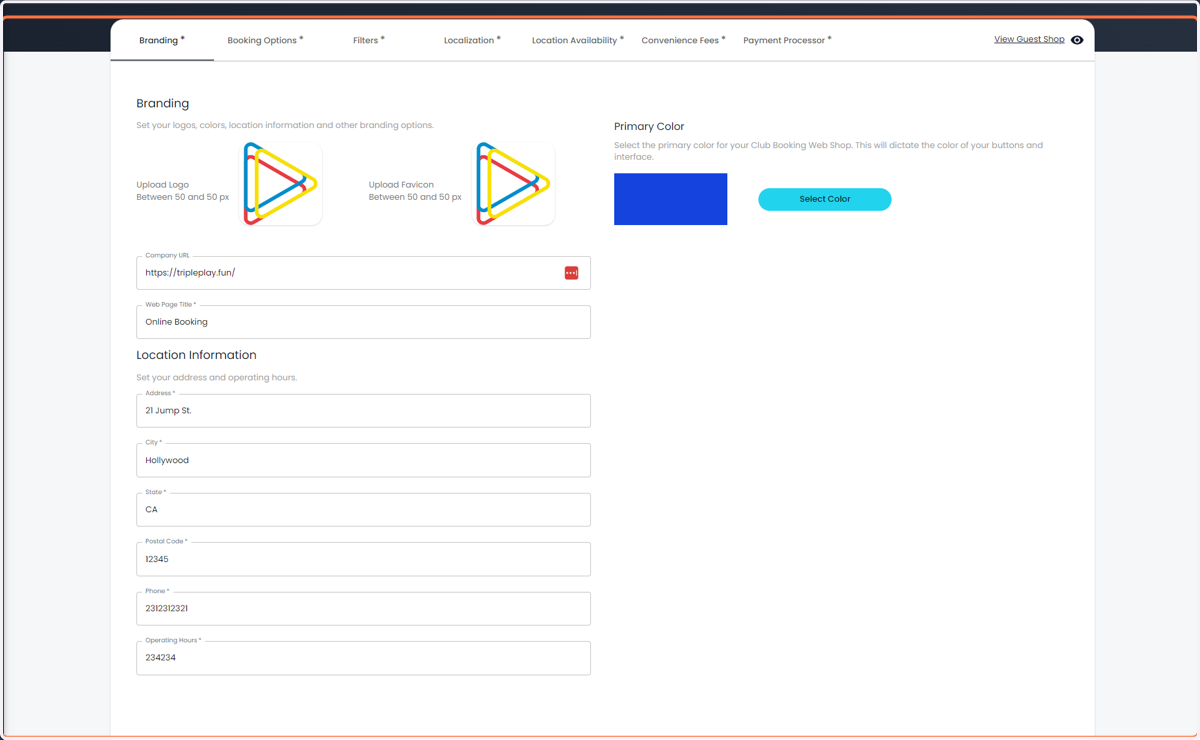The height and width of the screenshot is (740, 1200).
Task: Open the Branding tab
Action: [162, 41]
